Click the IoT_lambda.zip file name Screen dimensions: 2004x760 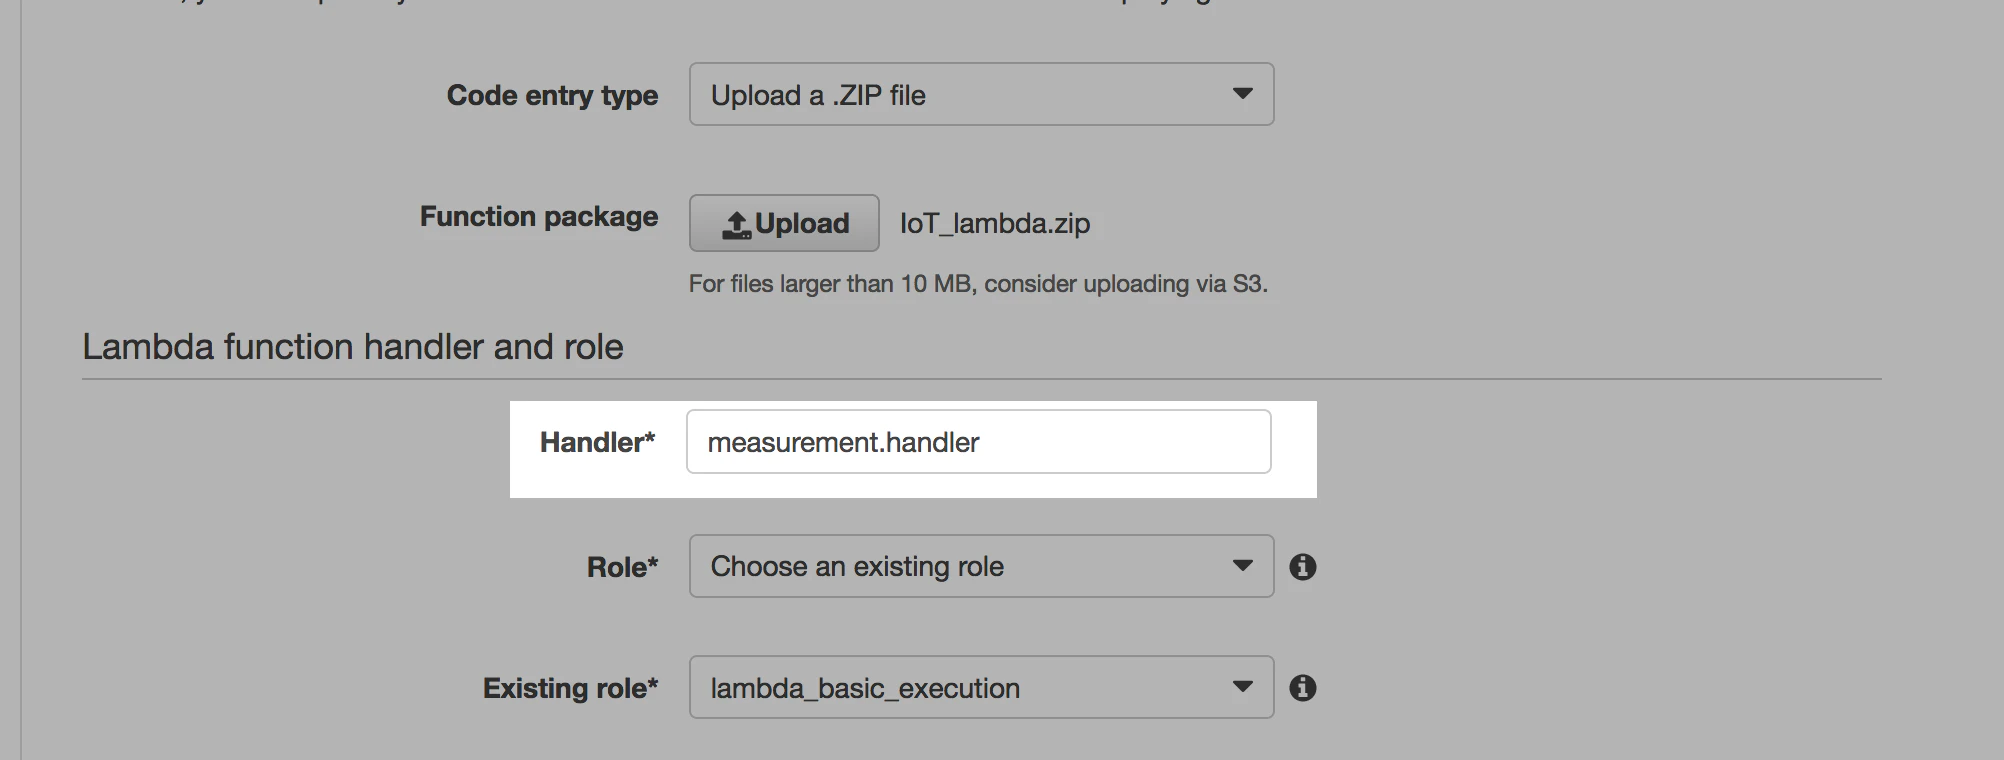[x=995, y=223]
